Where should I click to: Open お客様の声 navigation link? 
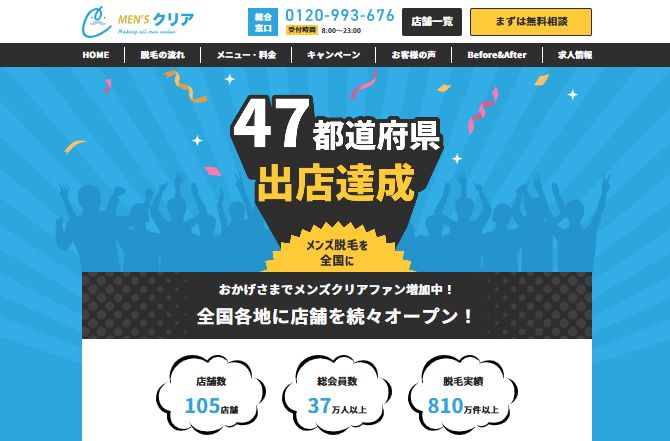(414, 55)
